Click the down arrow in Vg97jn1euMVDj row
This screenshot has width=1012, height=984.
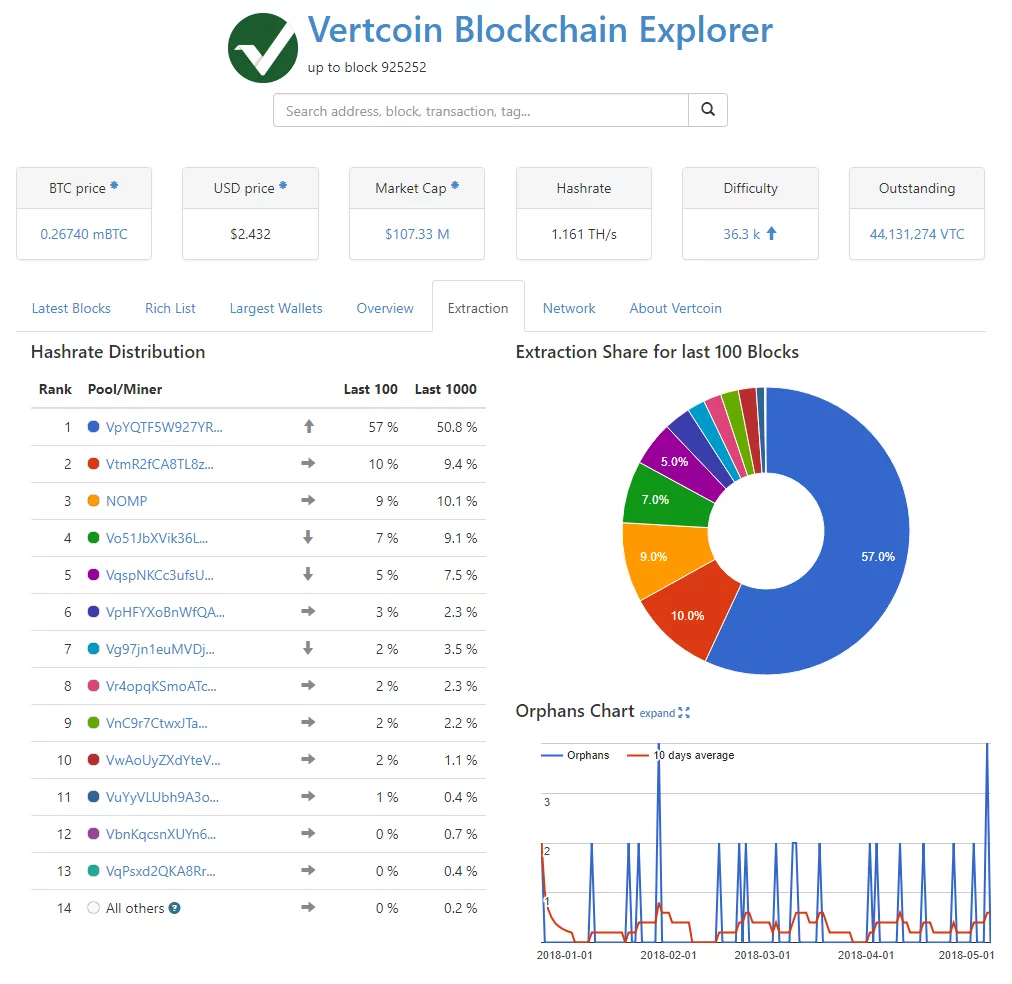coord(308,648)
